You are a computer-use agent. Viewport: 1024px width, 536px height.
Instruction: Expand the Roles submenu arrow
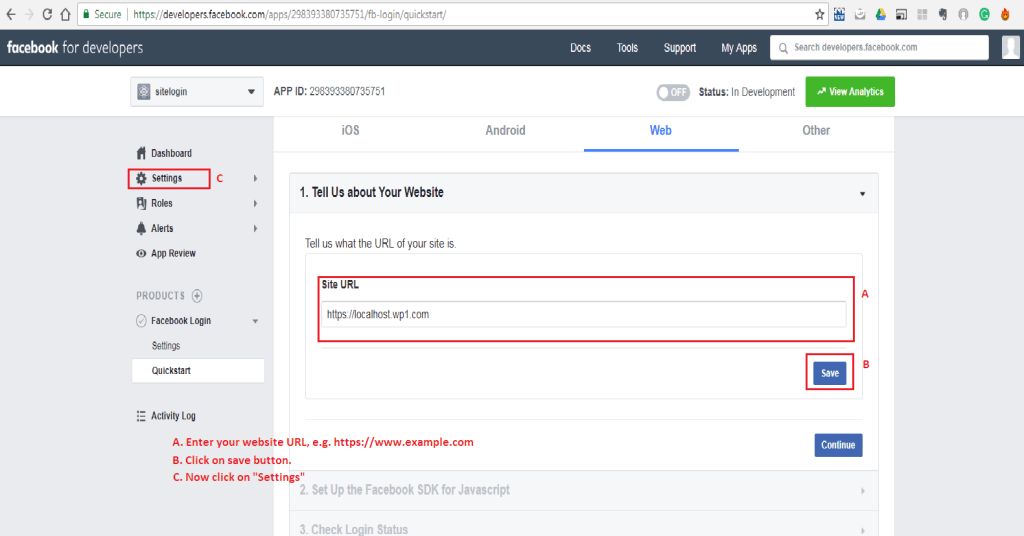255,204
